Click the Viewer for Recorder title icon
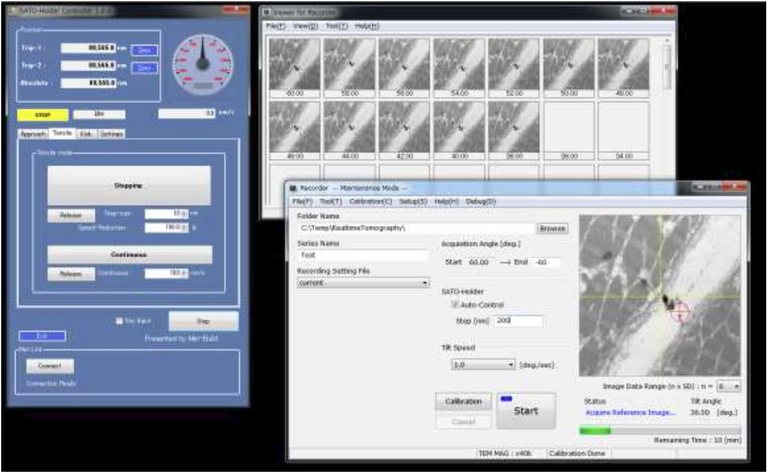Viewport: 768px width, 473px height. tap(265, 10)
